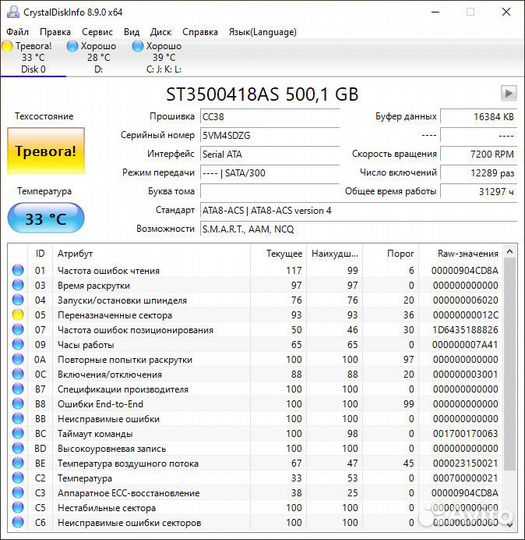Click the Raw-значения column header

click(x=461, y=254)
